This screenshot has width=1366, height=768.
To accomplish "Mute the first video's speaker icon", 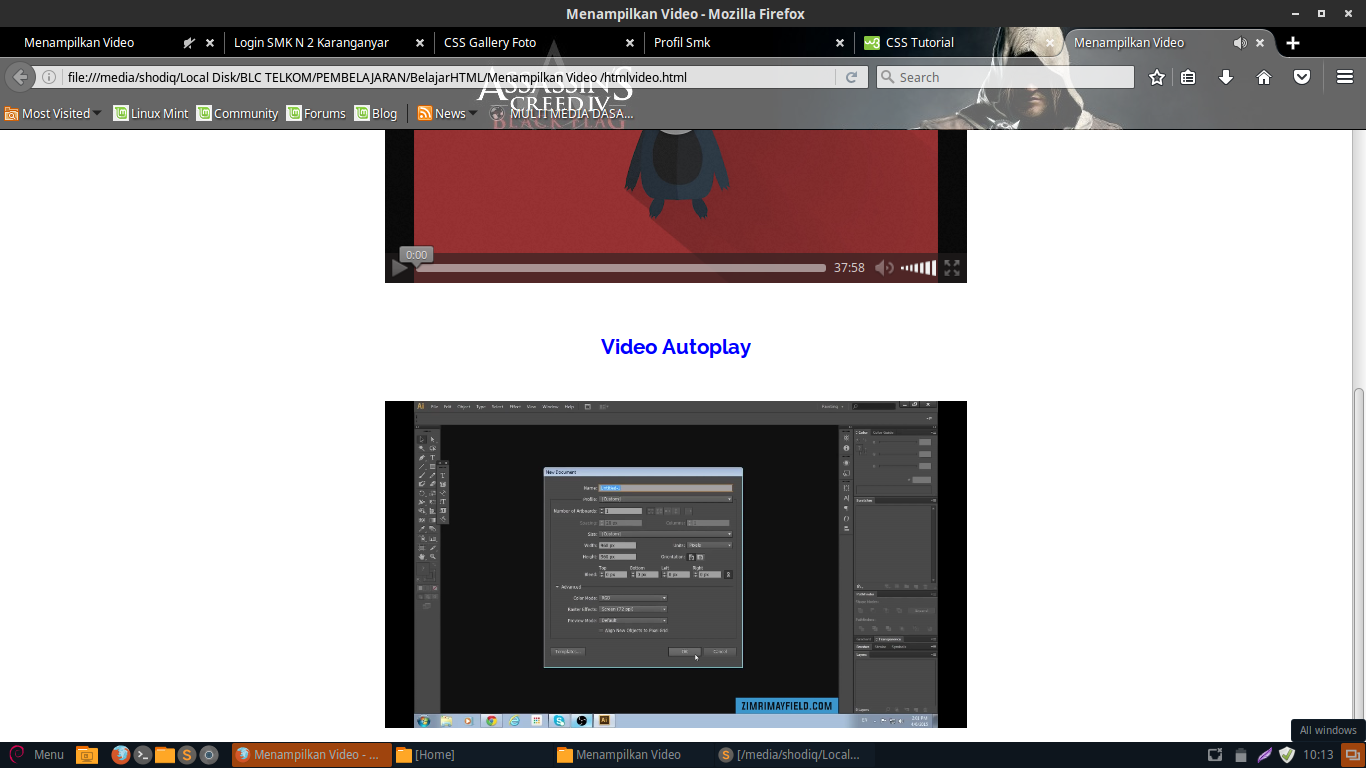I will (884, 268).
